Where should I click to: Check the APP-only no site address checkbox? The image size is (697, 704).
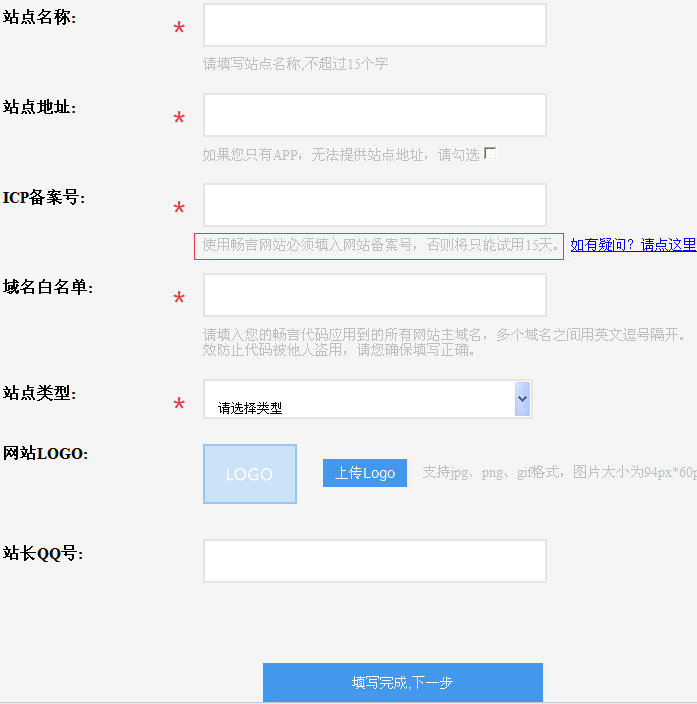tap(490, 154)
